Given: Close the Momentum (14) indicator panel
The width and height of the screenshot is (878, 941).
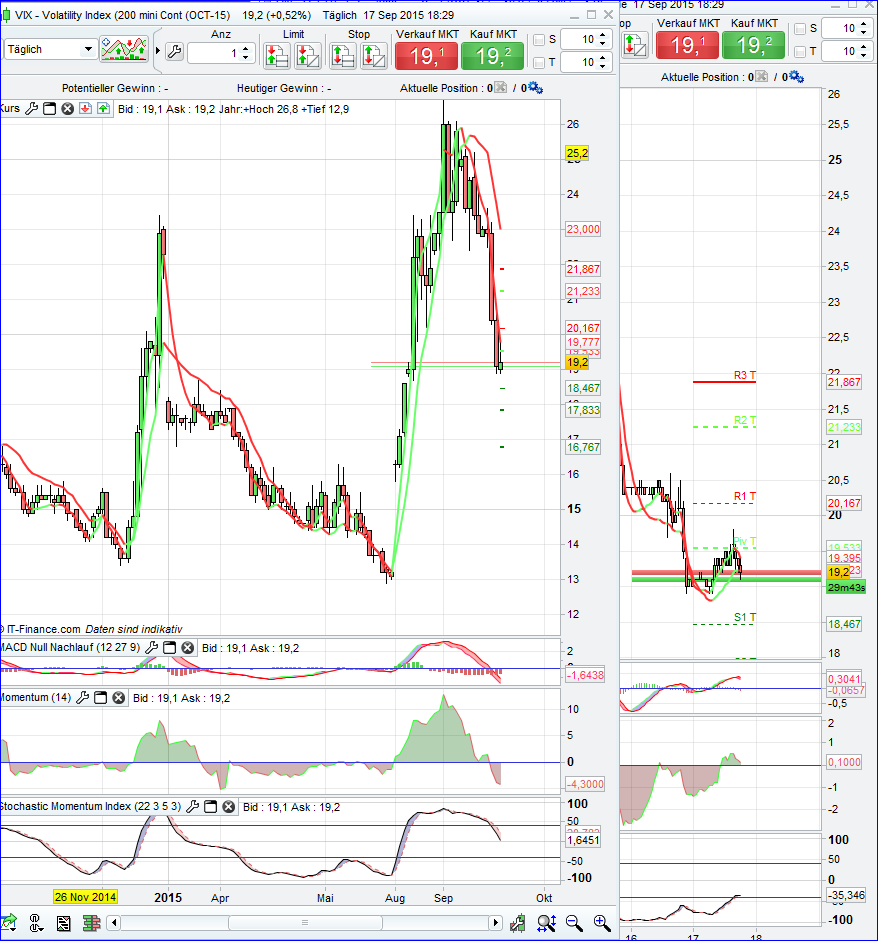Looking at the screenshot, I should coord(118,697).
